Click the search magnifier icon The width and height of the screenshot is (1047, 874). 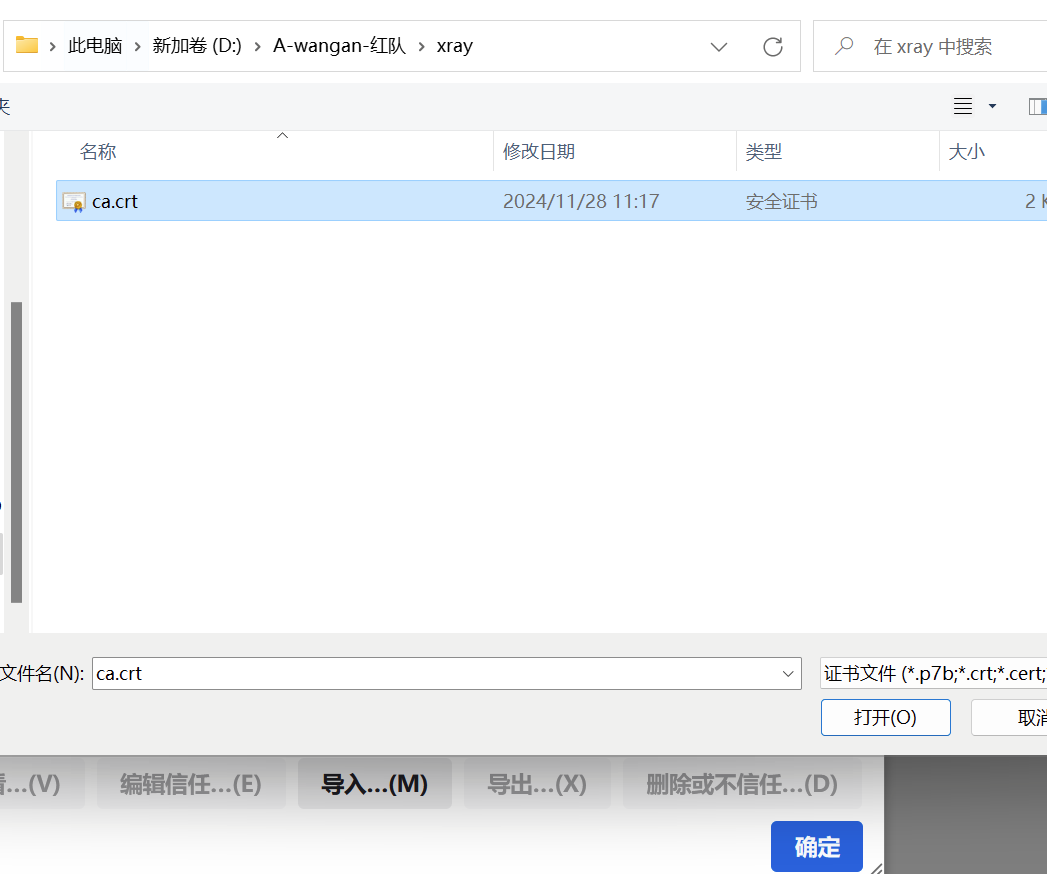click(844, 46)
